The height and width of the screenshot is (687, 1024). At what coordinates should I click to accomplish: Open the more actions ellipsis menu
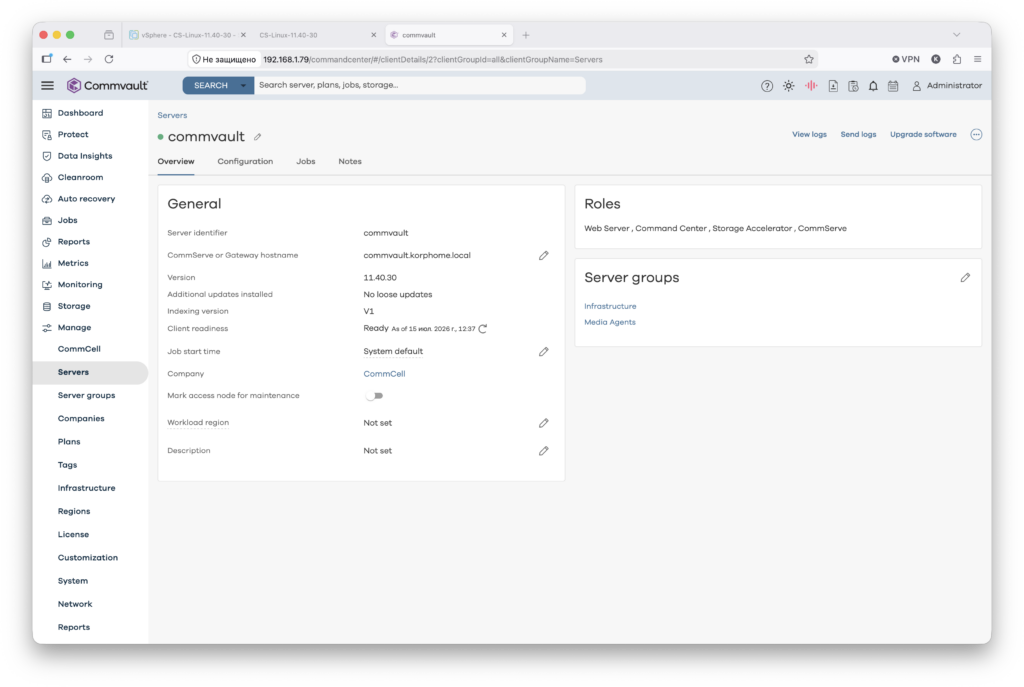pos(976,135)
